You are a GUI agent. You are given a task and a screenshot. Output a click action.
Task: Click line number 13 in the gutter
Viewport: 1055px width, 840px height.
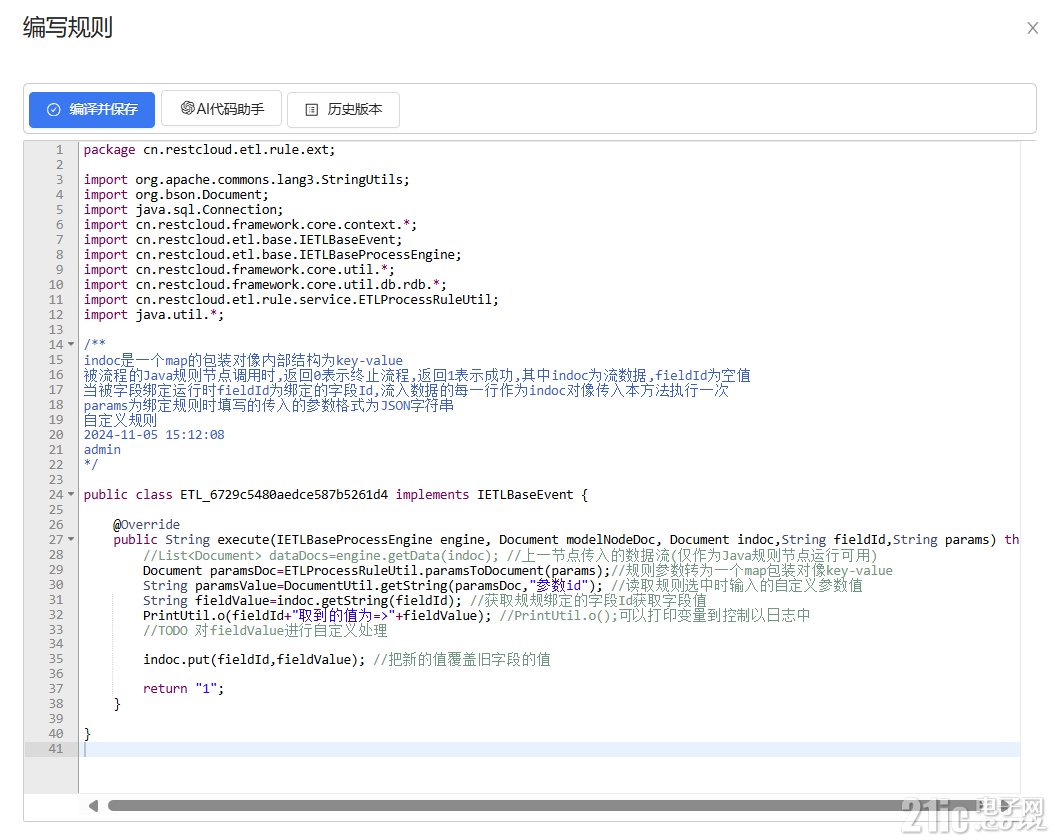[56, 330]
